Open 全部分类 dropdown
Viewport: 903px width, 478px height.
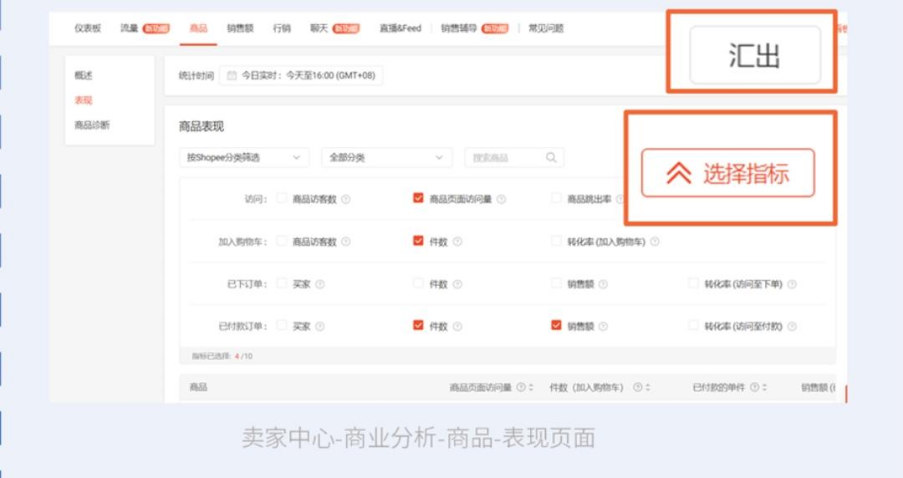[x=386, y=157]
